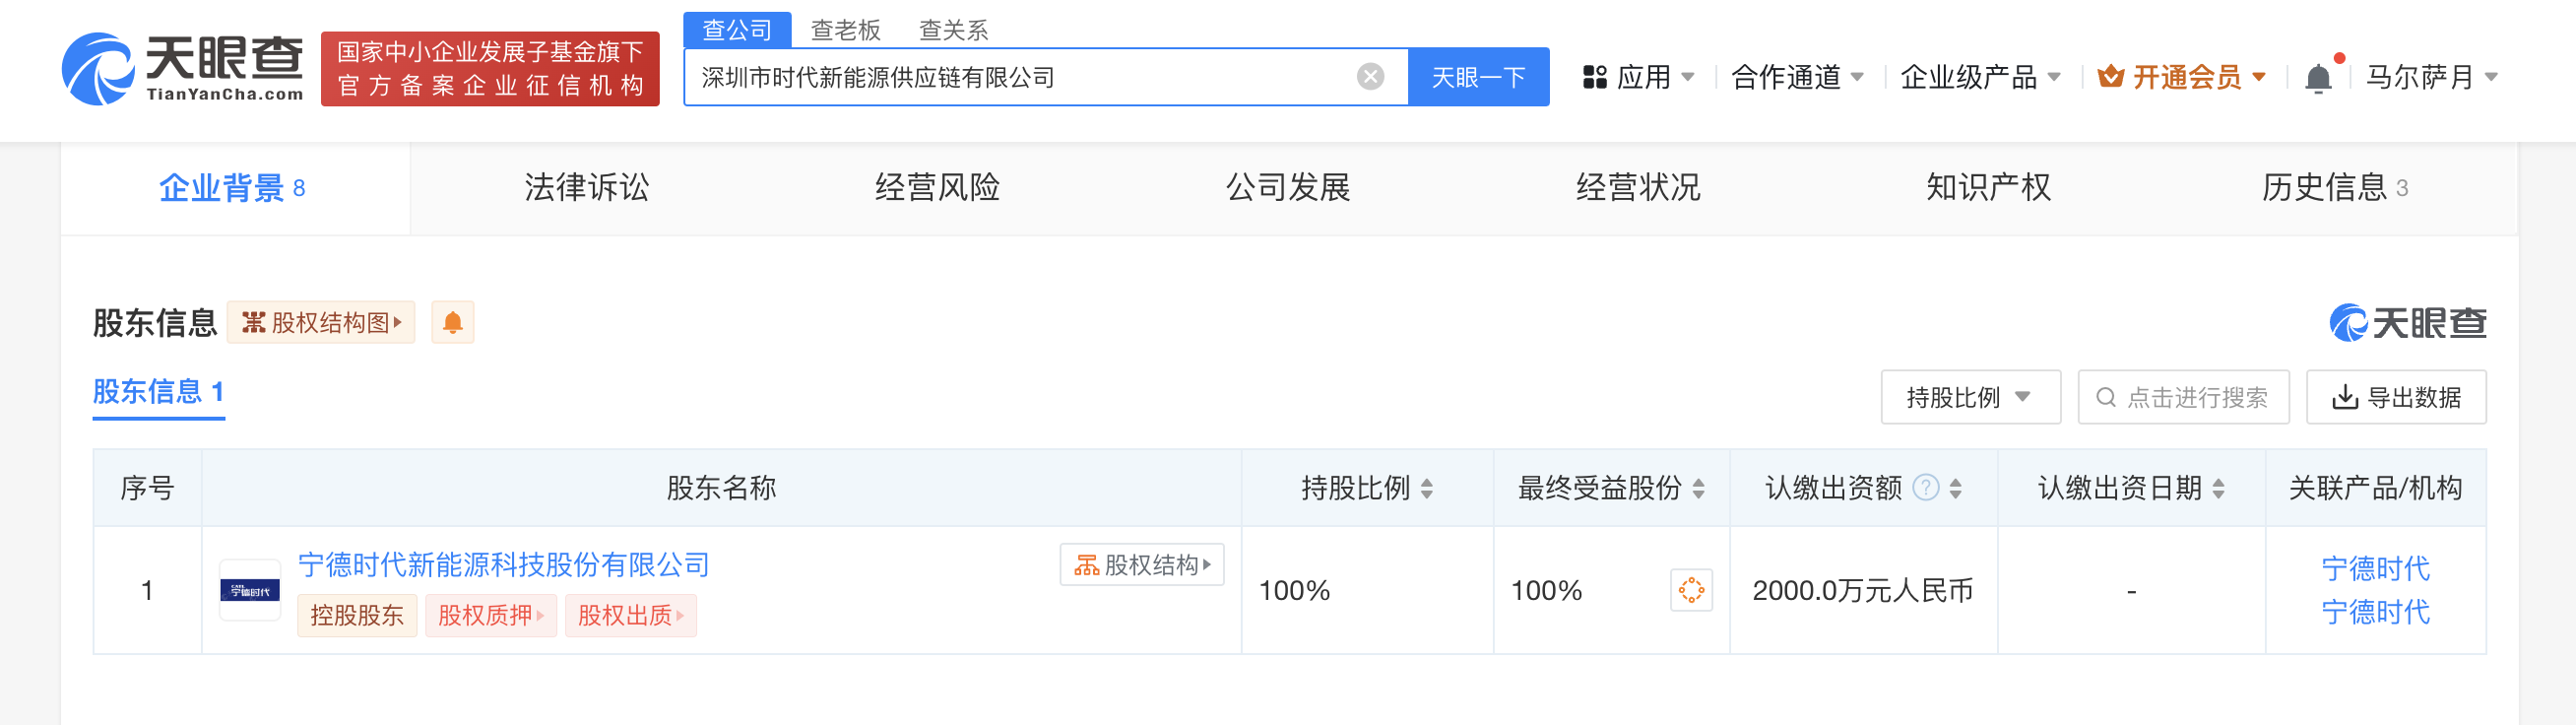The image size is (2576, 725).
Task: Clear the search box text
Action: coord(1370,77)
